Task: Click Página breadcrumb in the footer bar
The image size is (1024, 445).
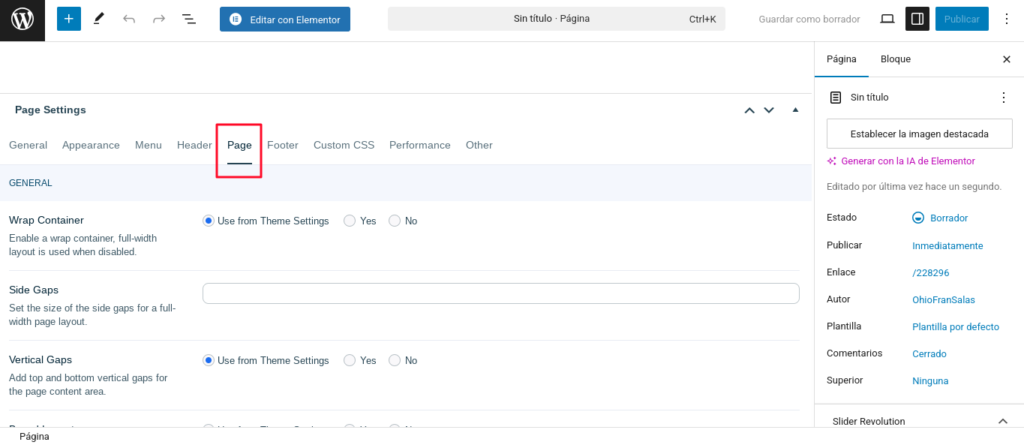Action: pyautogui.click(x=34, y=437)
